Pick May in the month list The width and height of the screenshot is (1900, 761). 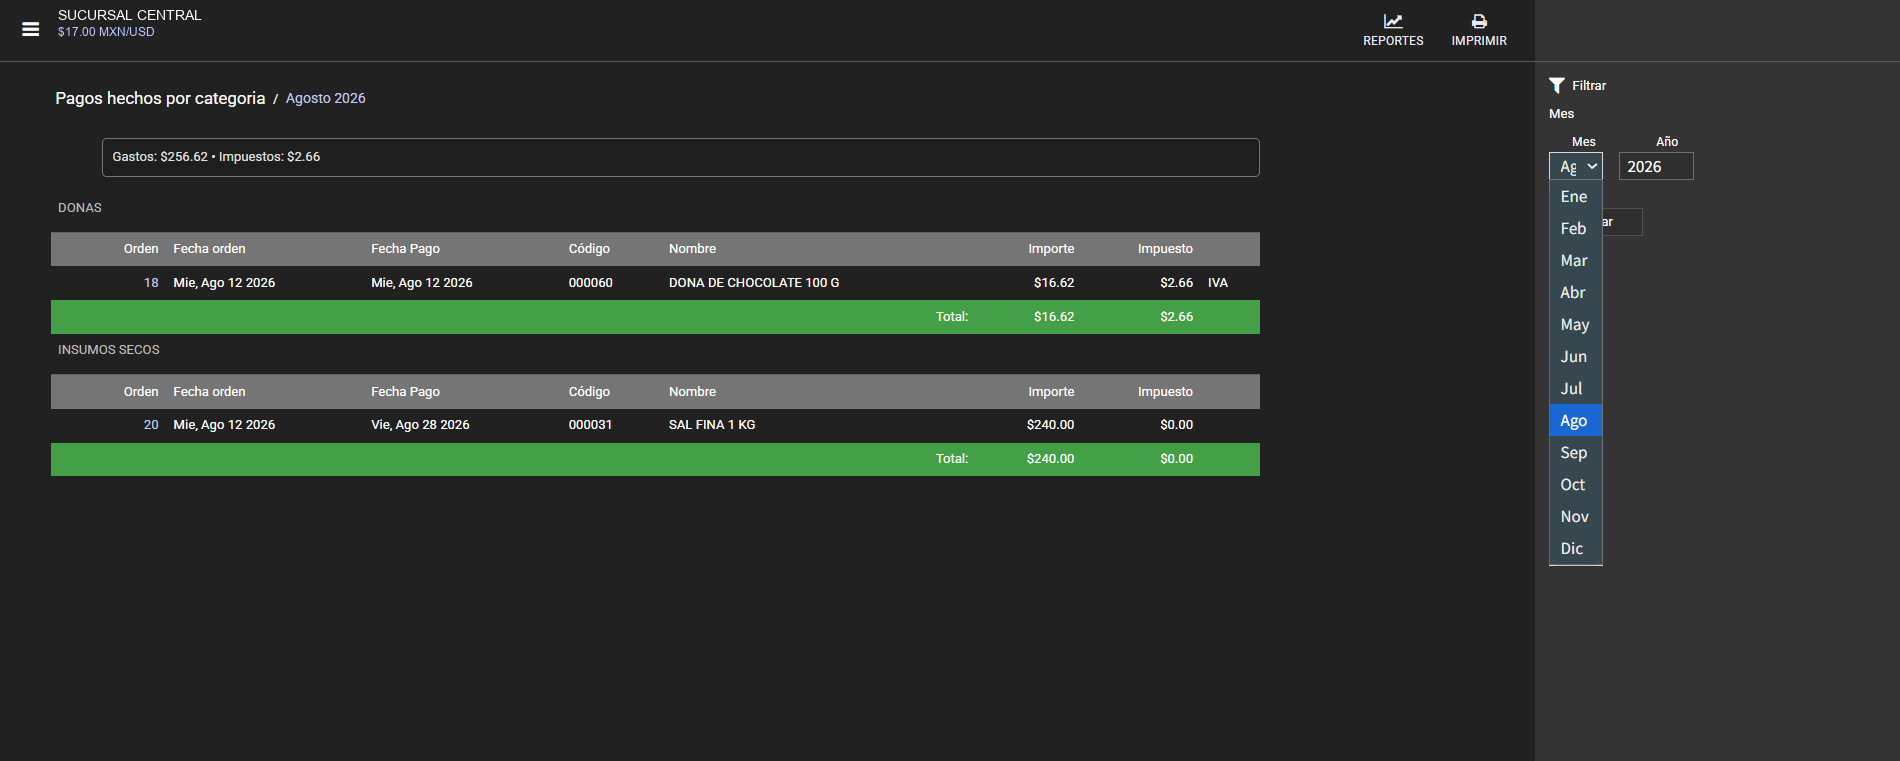pyautogui.click(x=1576, y=325)
